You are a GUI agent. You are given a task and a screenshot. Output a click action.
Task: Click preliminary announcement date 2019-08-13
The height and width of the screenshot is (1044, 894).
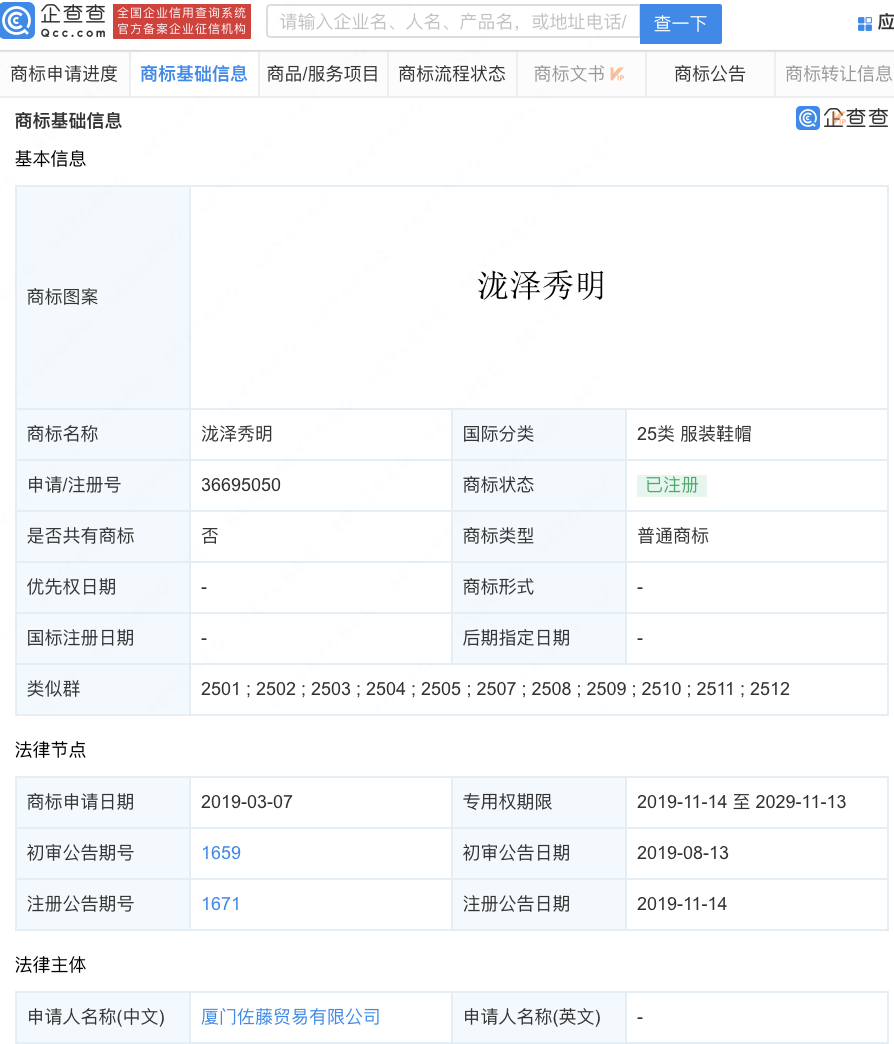coord(683,853)
